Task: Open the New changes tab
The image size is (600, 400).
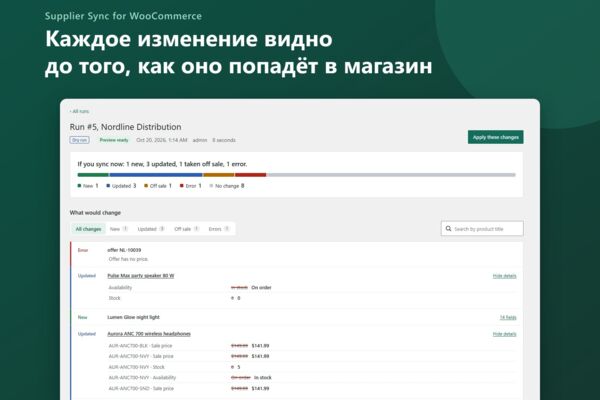Action: tap(119, 229)
